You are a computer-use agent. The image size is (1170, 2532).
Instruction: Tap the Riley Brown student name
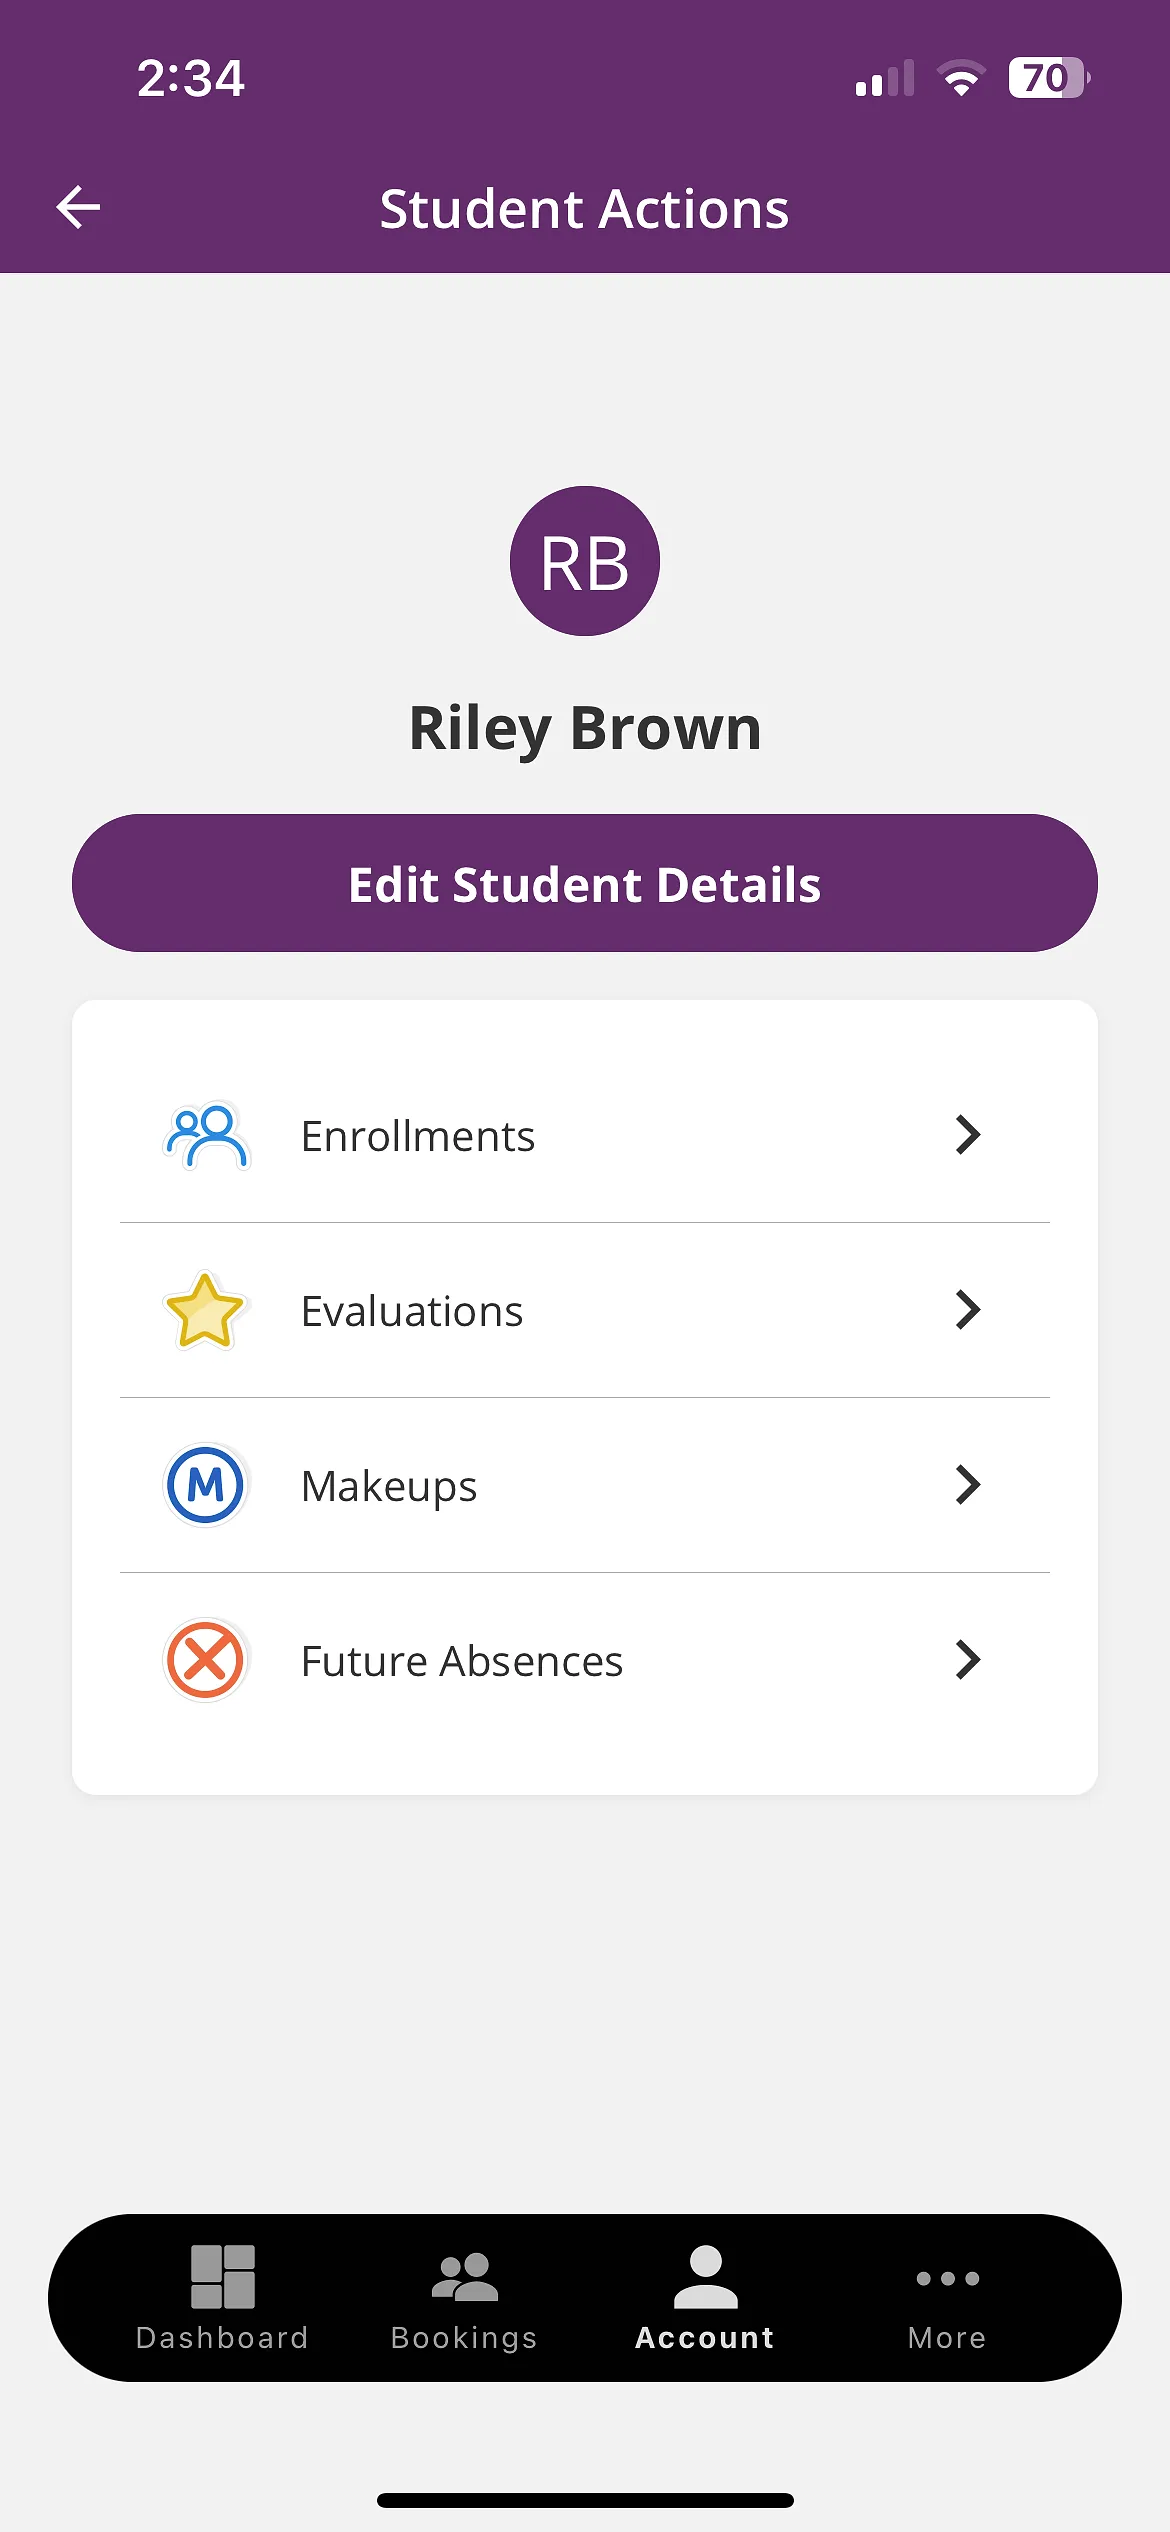click(585, 728)
